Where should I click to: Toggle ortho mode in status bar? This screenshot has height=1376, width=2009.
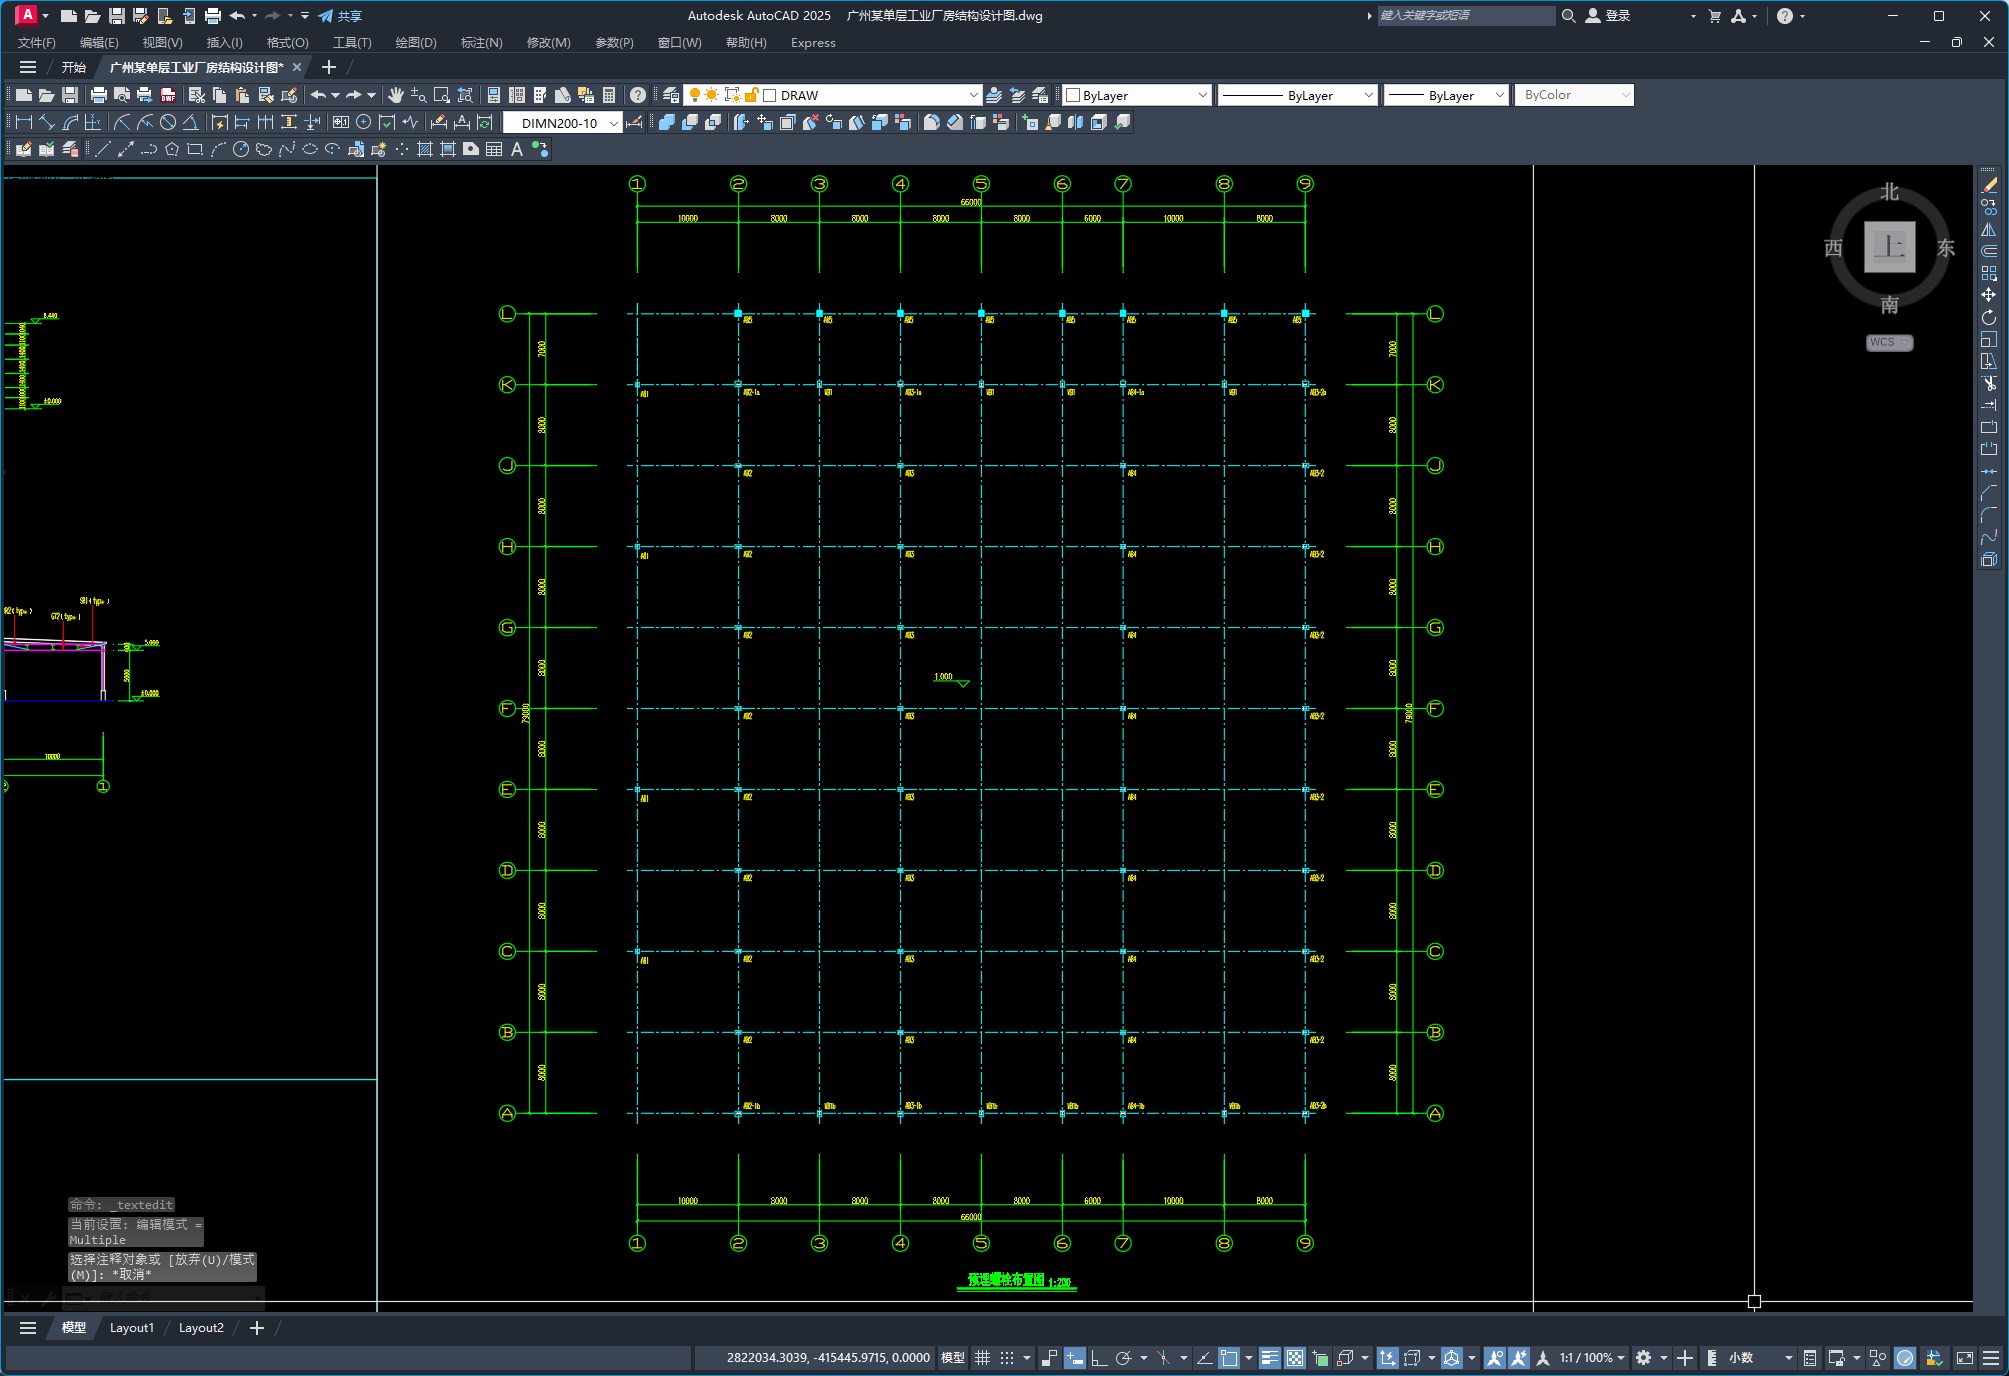point(1098,1357)
